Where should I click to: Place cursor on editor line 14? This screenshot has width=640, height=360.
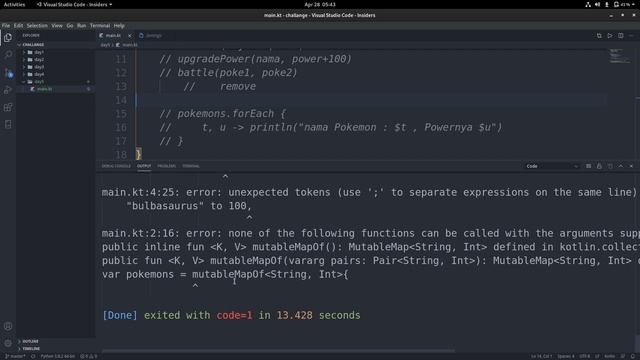[x=371, y=100]
